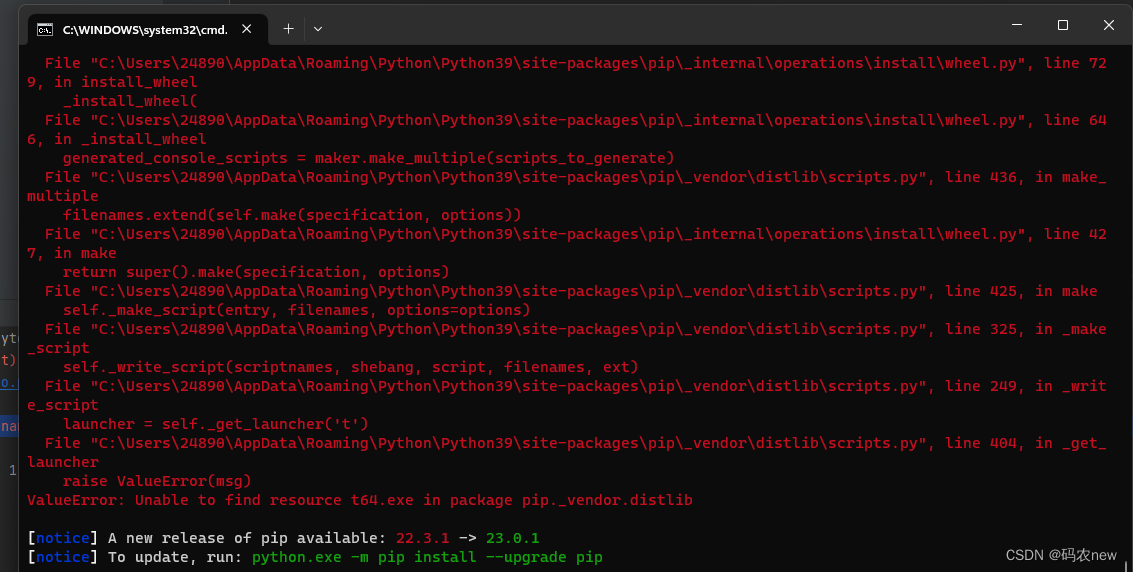Click the '_install_wheel(' line
Image resolution: width=1133 pixels, height=572 pixels.
(x=130, y=101)
